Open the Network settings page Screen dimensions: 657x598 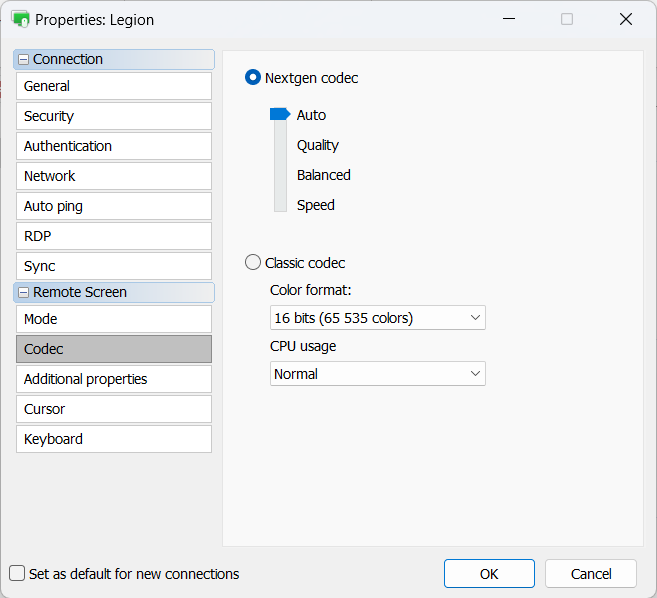(x=114, y=176)
